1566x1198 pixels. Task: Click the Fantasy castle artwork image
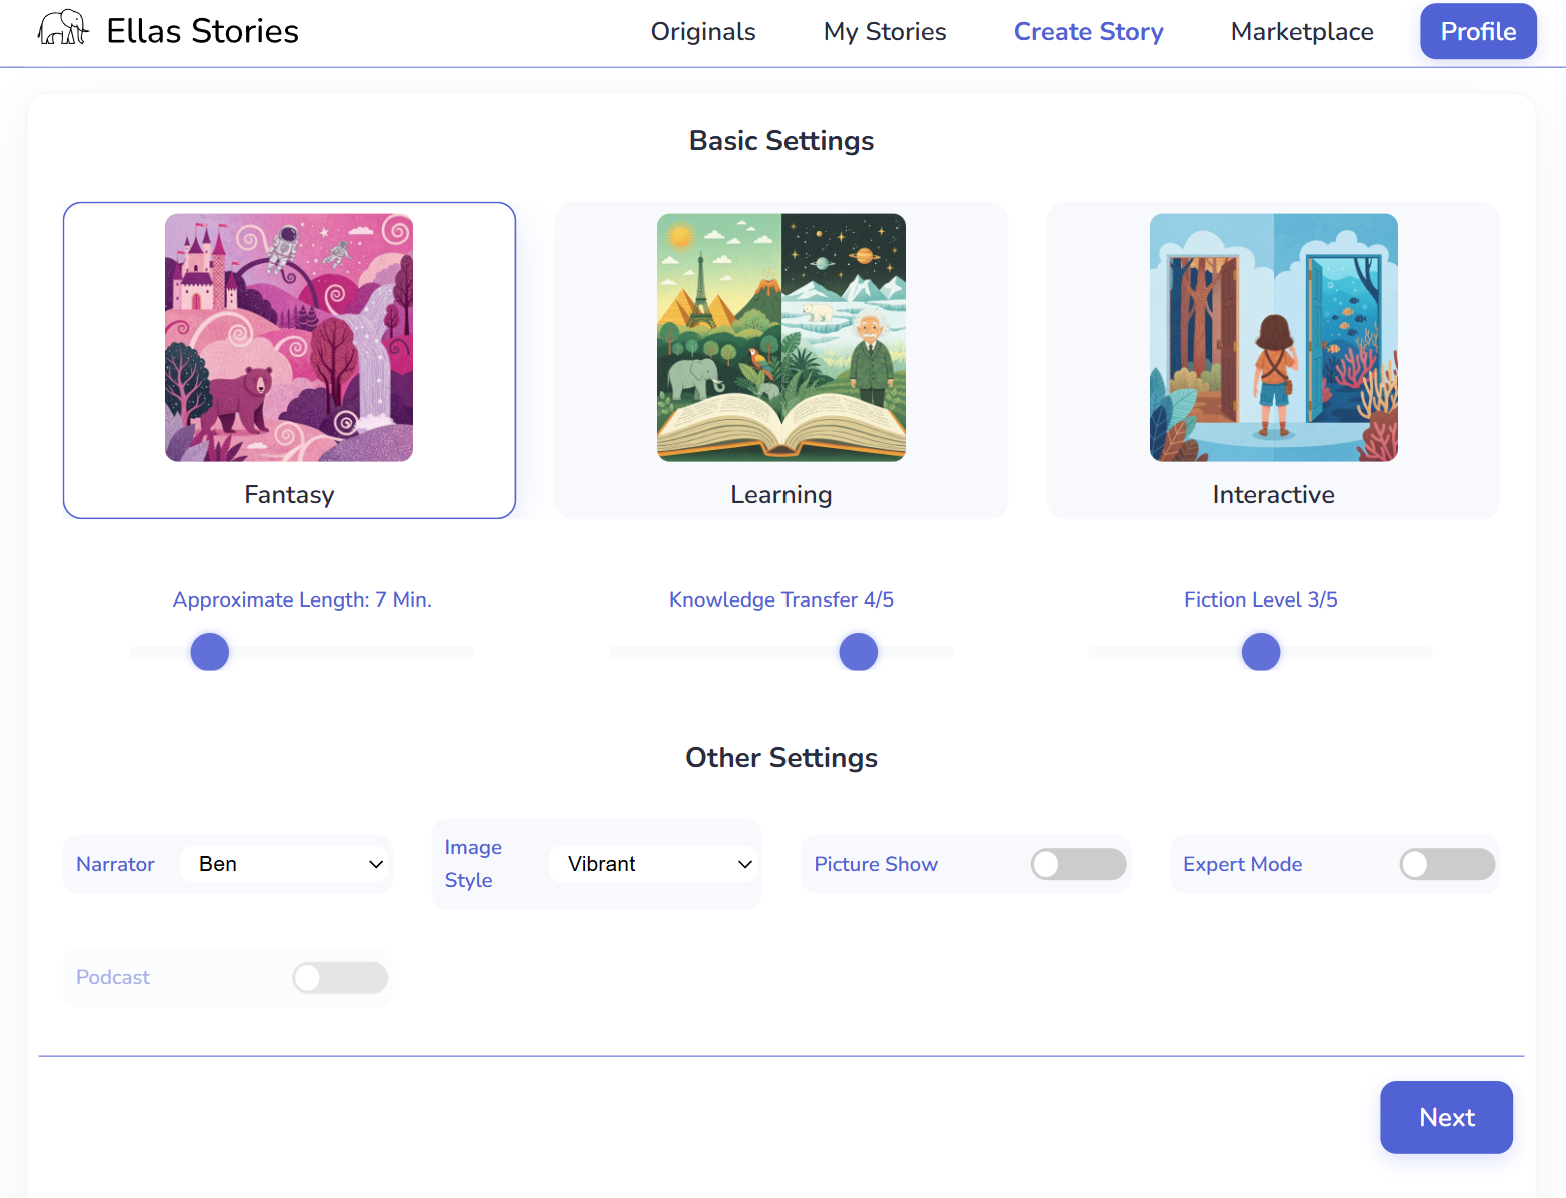[x=289, y=337]
